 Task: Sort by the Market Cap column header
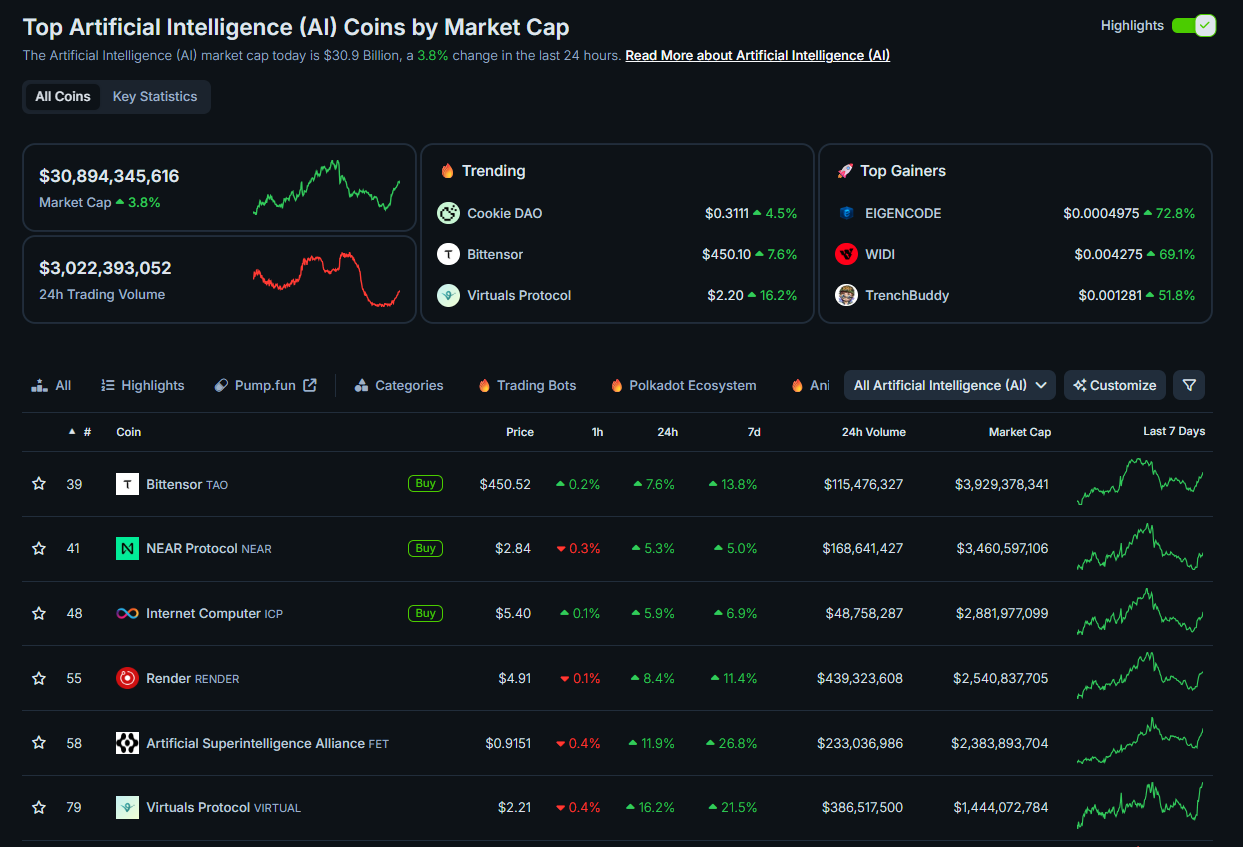1020,432
